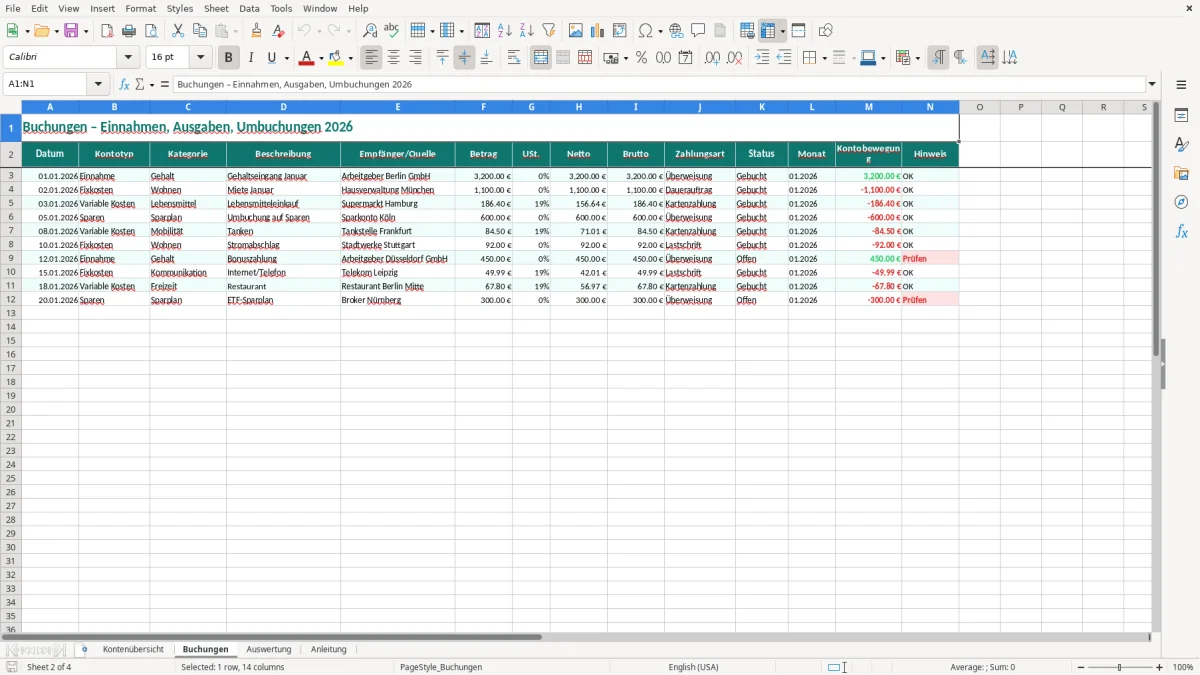The image size is (1200, 675).
Task: Toggle Align Left
Action: (371, 58)
